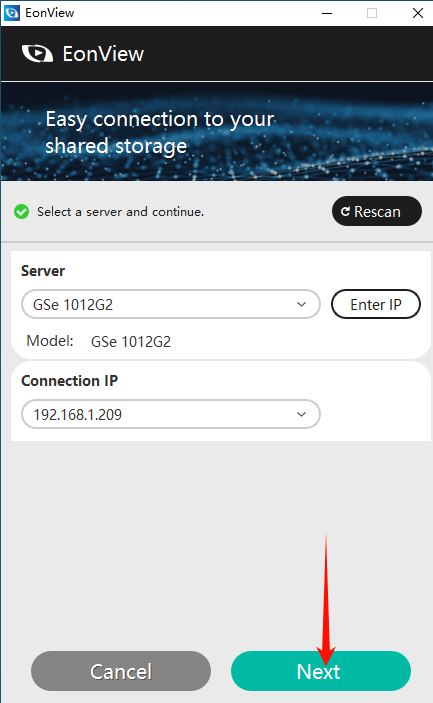Open the GSe 1012G2 server combo box
This screenshot has height=703, width=433.
pyautogui.click(x=171, y=304)
